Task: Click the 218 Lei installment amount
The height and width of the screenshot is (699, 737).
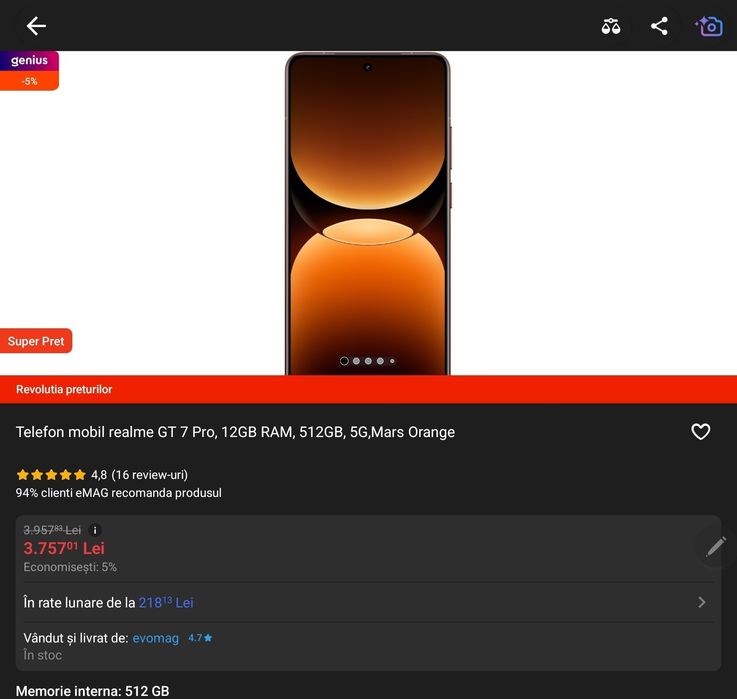Action: pyautogui.click(x=166, y=602)
